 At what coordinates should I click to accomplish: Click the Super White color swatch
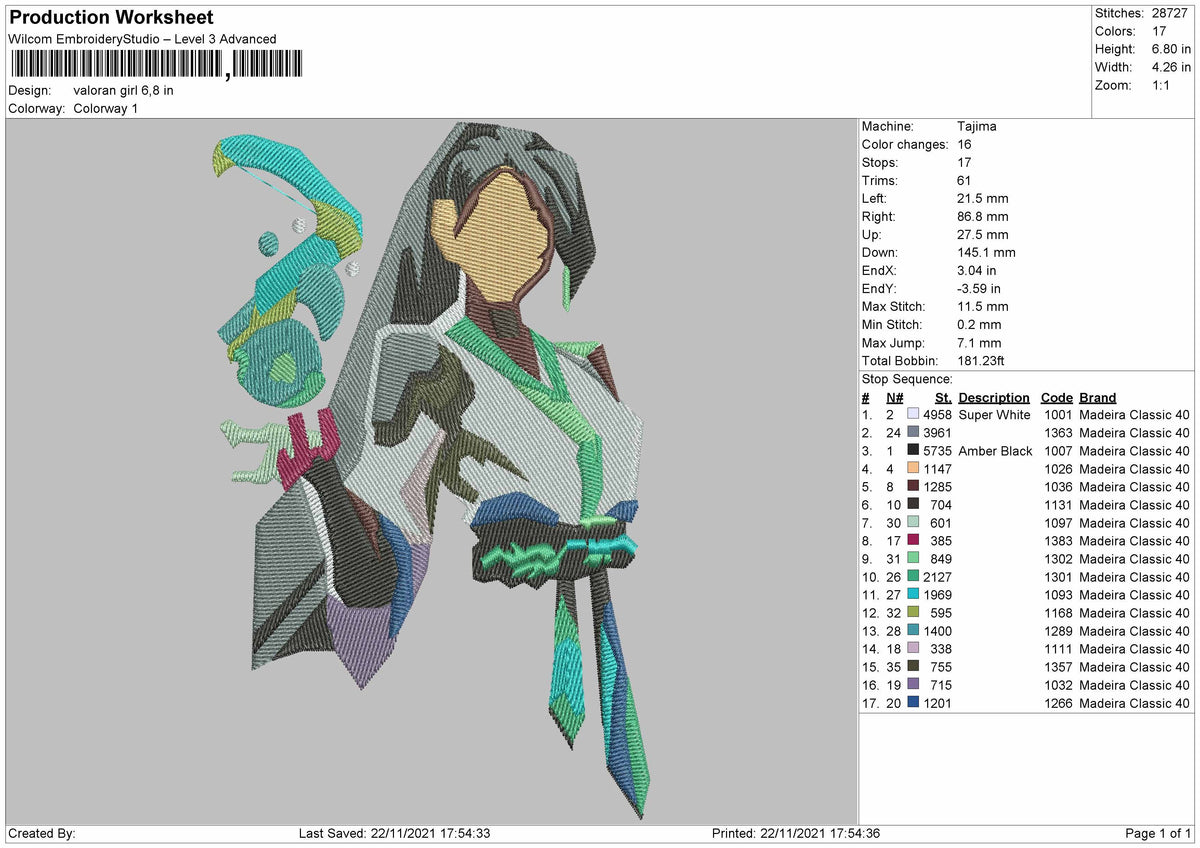[913, 414]
